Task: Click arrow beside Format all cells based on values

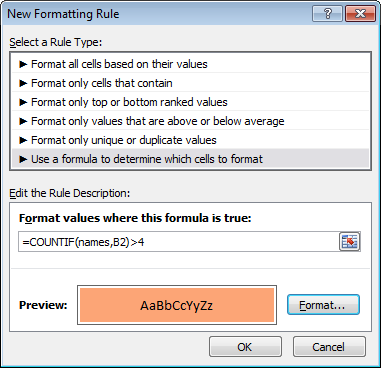Action: click(x=23, y=64)
